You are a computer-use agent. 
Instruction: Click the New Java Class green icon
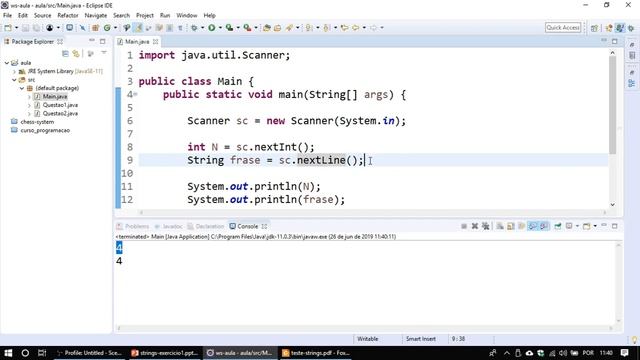(x=107, y=28)
